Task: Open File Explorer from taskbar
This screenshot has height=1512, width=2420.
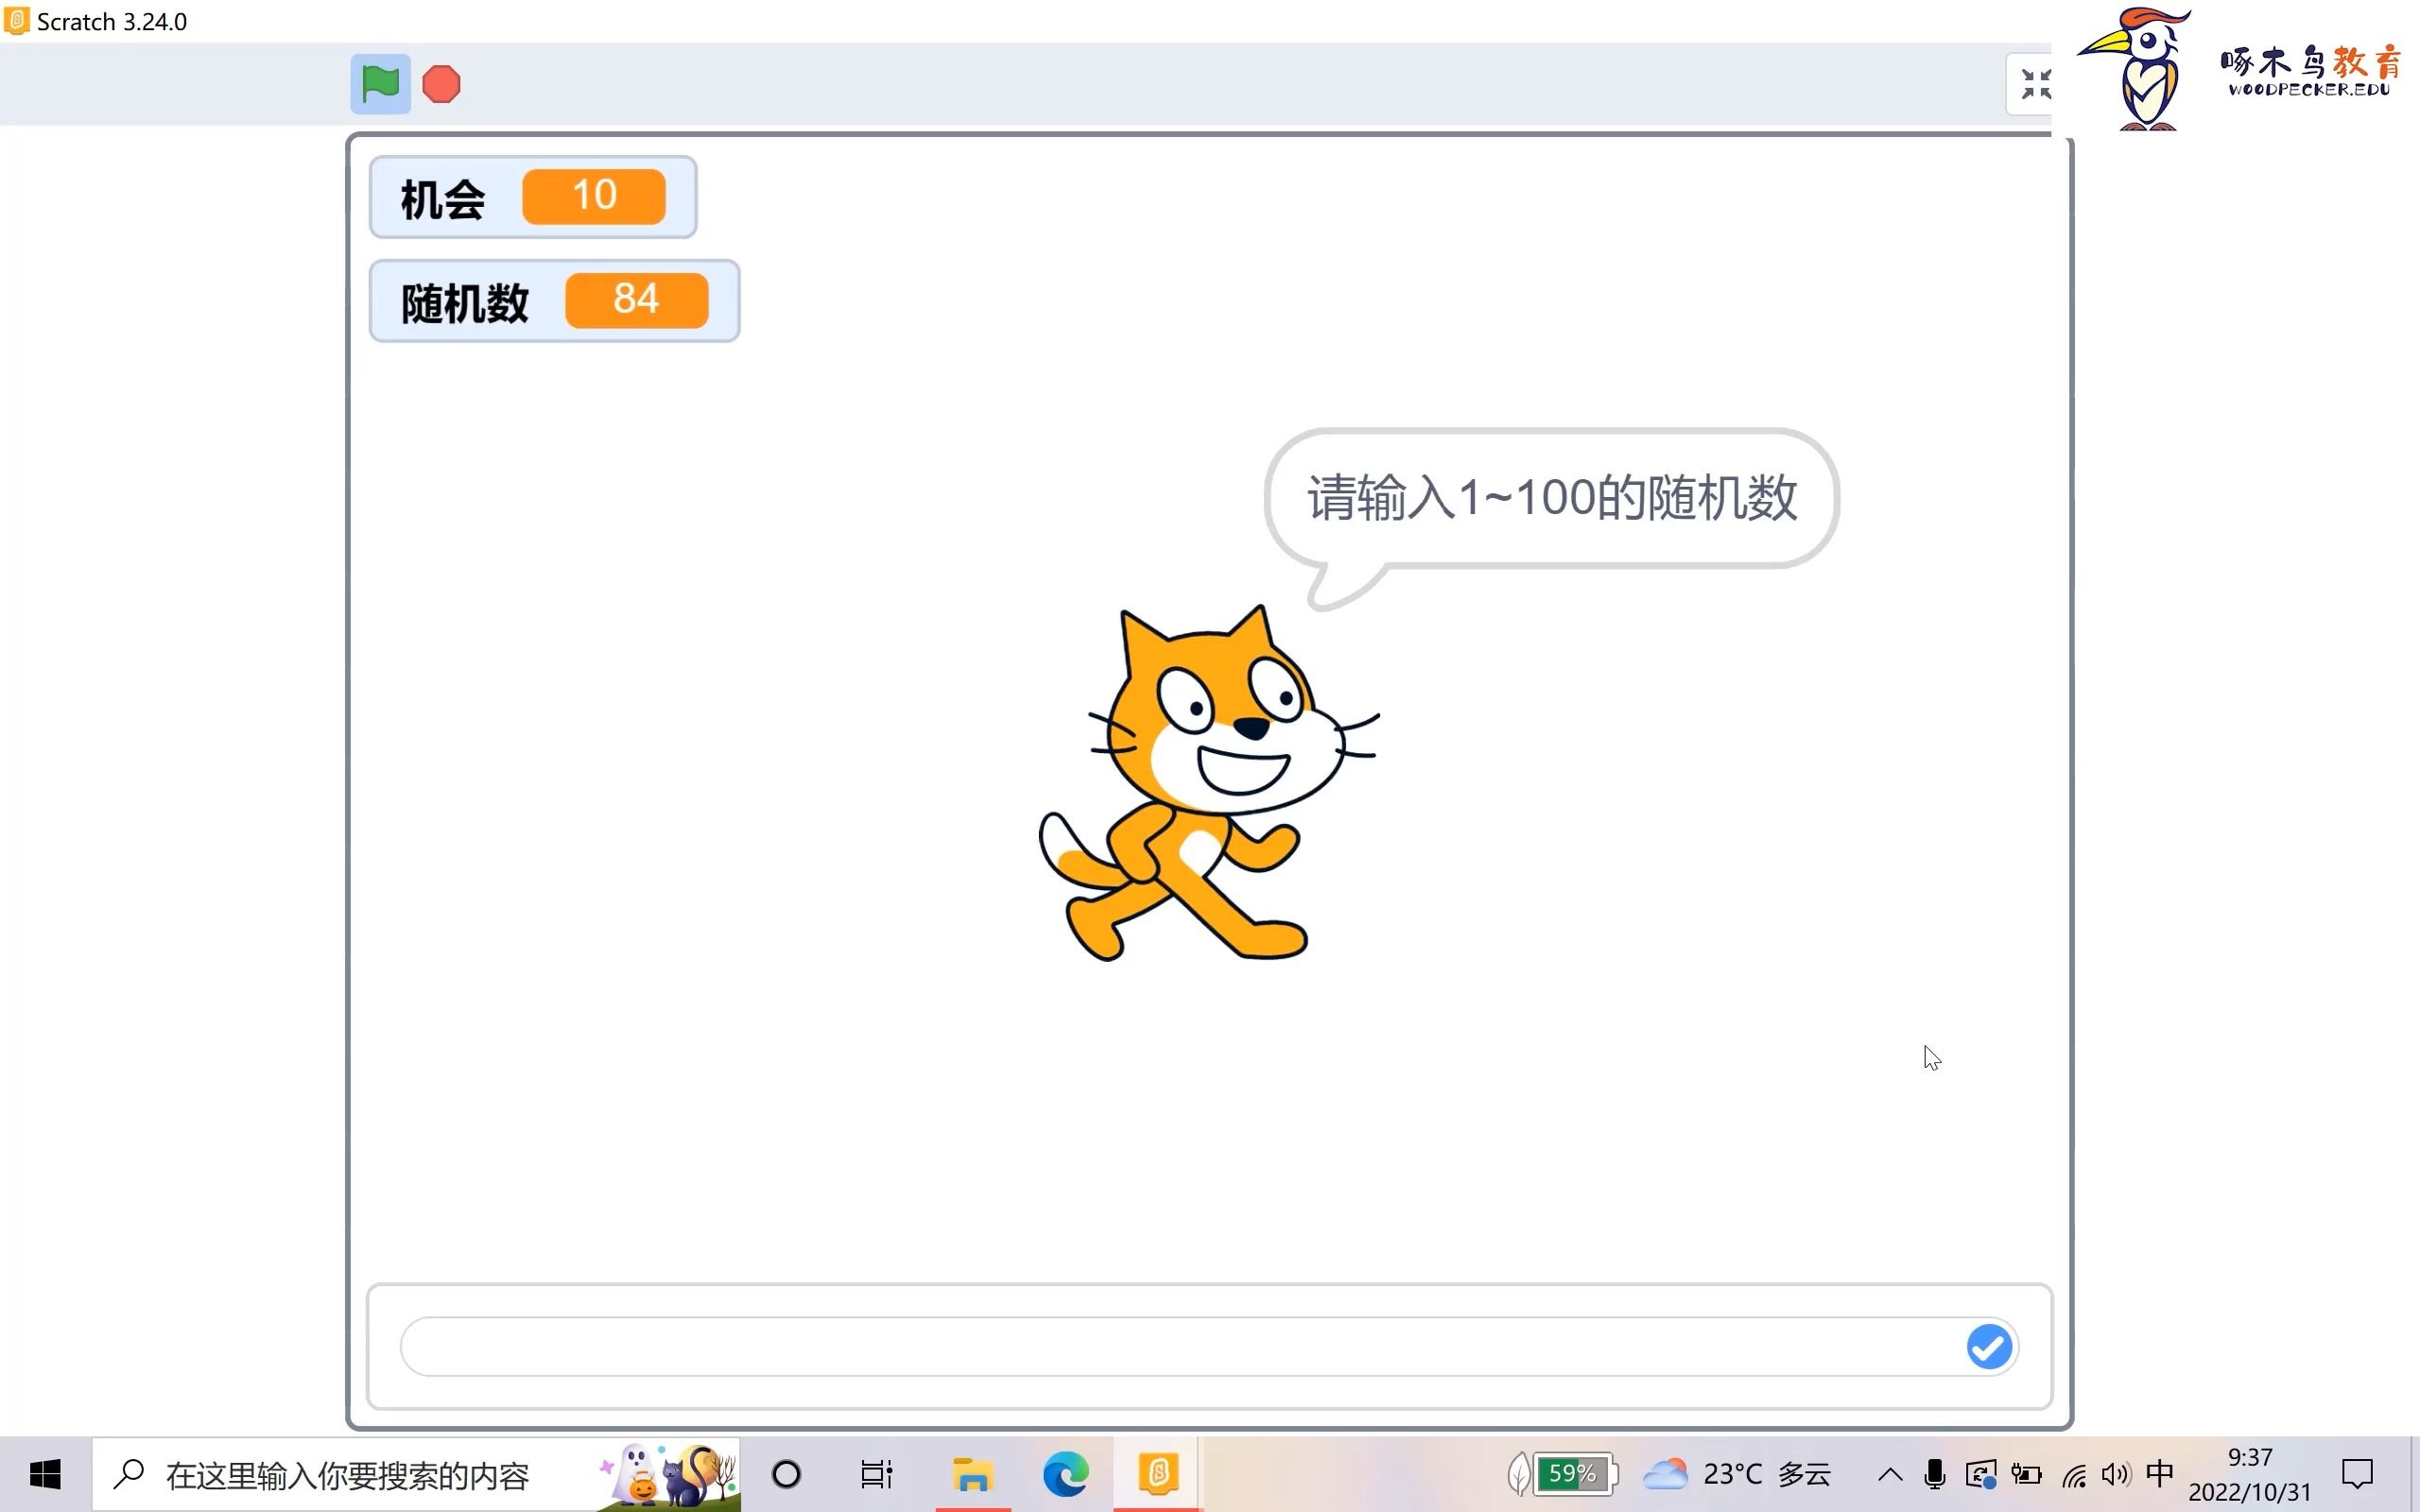Action: (x=972, y=1474)
